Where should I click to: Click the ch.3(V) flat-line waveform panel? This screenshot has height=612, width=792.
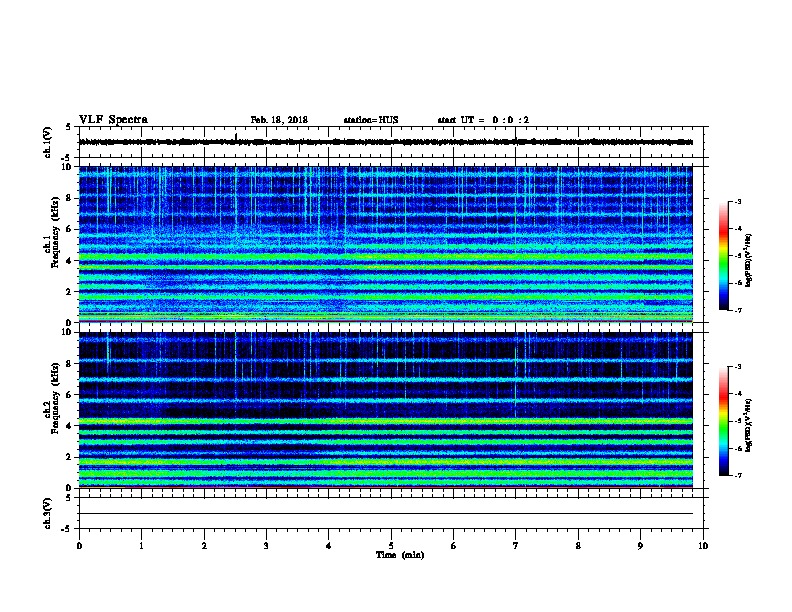pyautogui.click(x=391, y=513)
